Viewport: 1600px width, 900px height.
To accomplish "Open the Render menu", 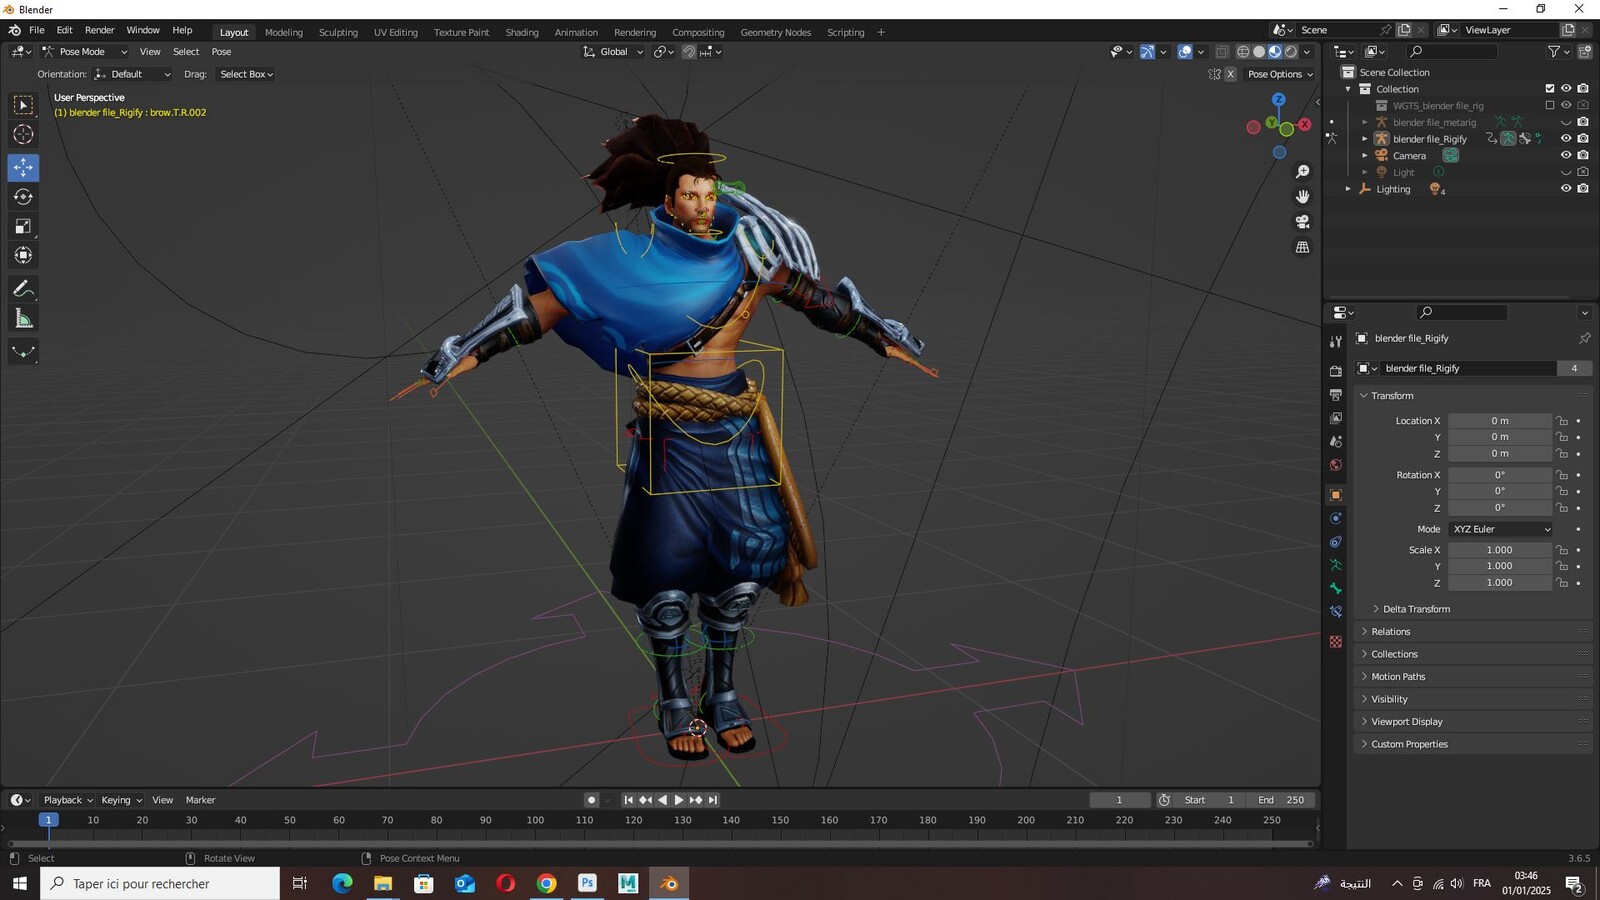I will 99,30.
